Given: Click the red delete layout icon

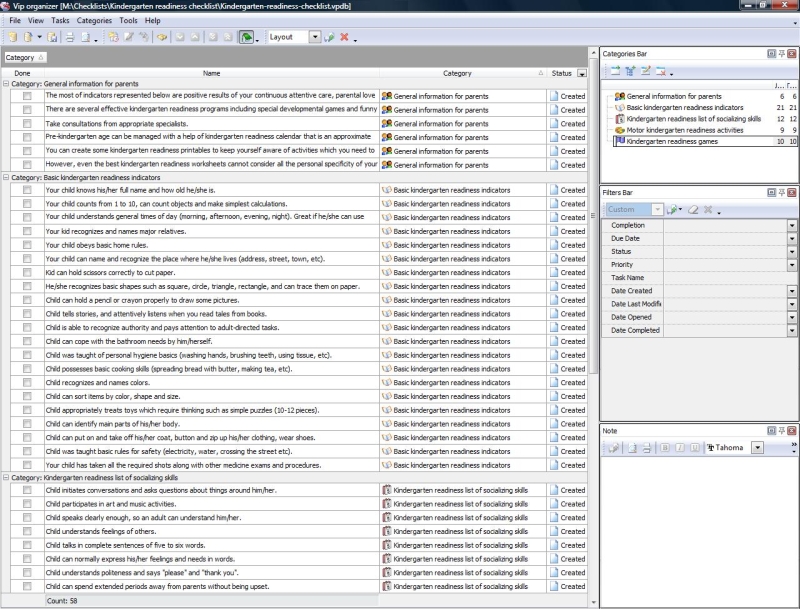Looking at the screenshot, I should [344, 37].
